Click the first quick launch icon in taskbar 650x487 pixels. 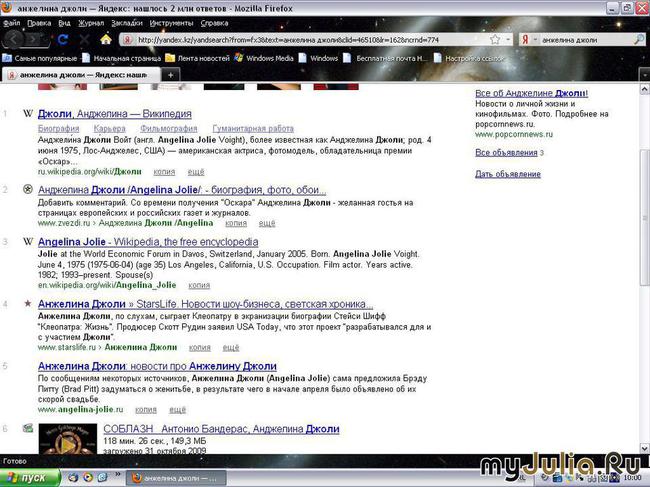(73, 477)
